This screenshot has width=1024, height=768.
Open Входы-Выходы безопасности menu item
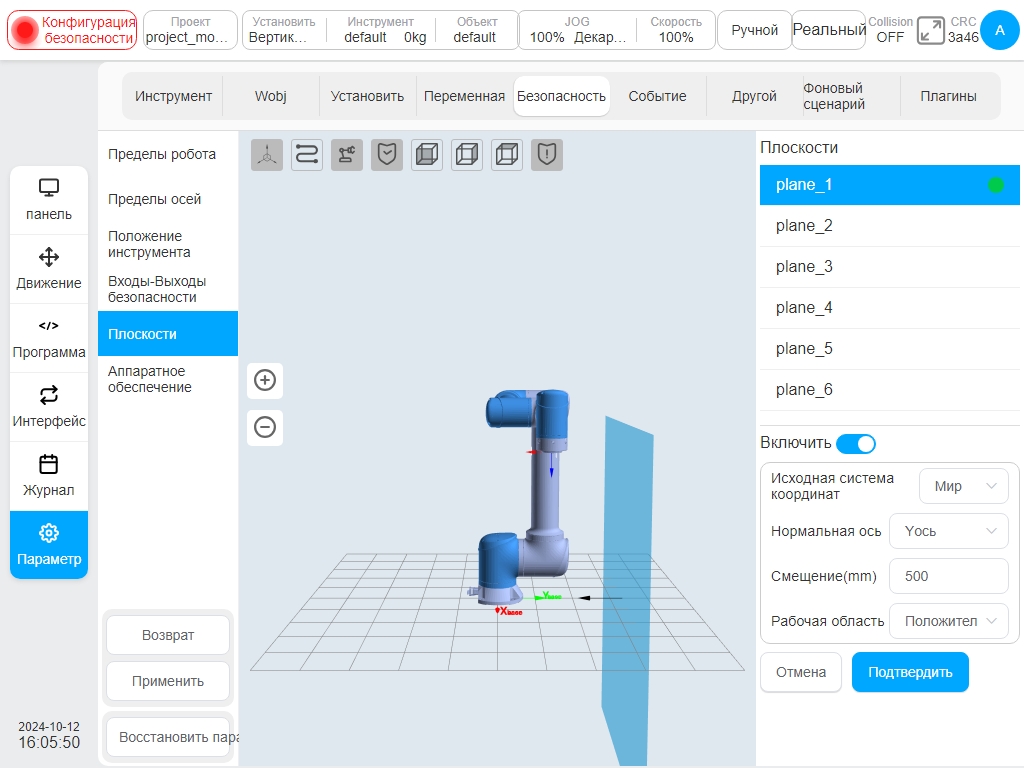(x=168, y=289)
